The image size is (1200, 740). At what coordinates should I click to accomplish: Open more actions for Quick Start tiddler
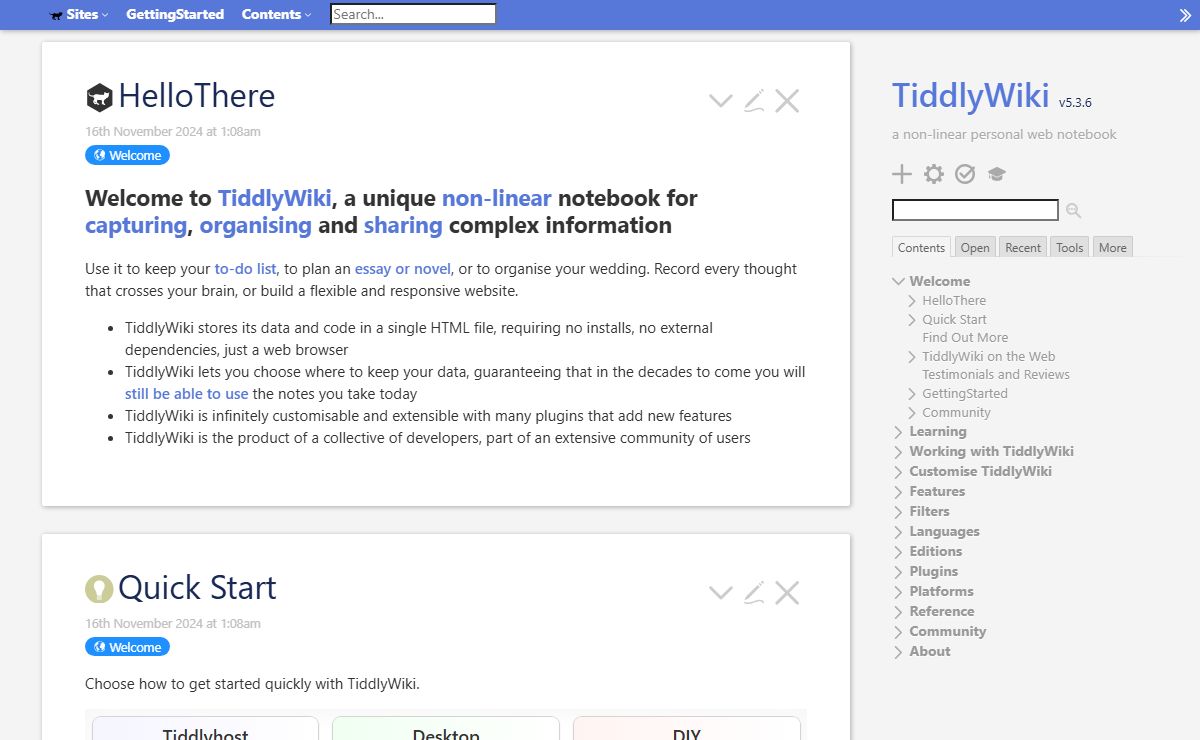click(x=720, y=592)
